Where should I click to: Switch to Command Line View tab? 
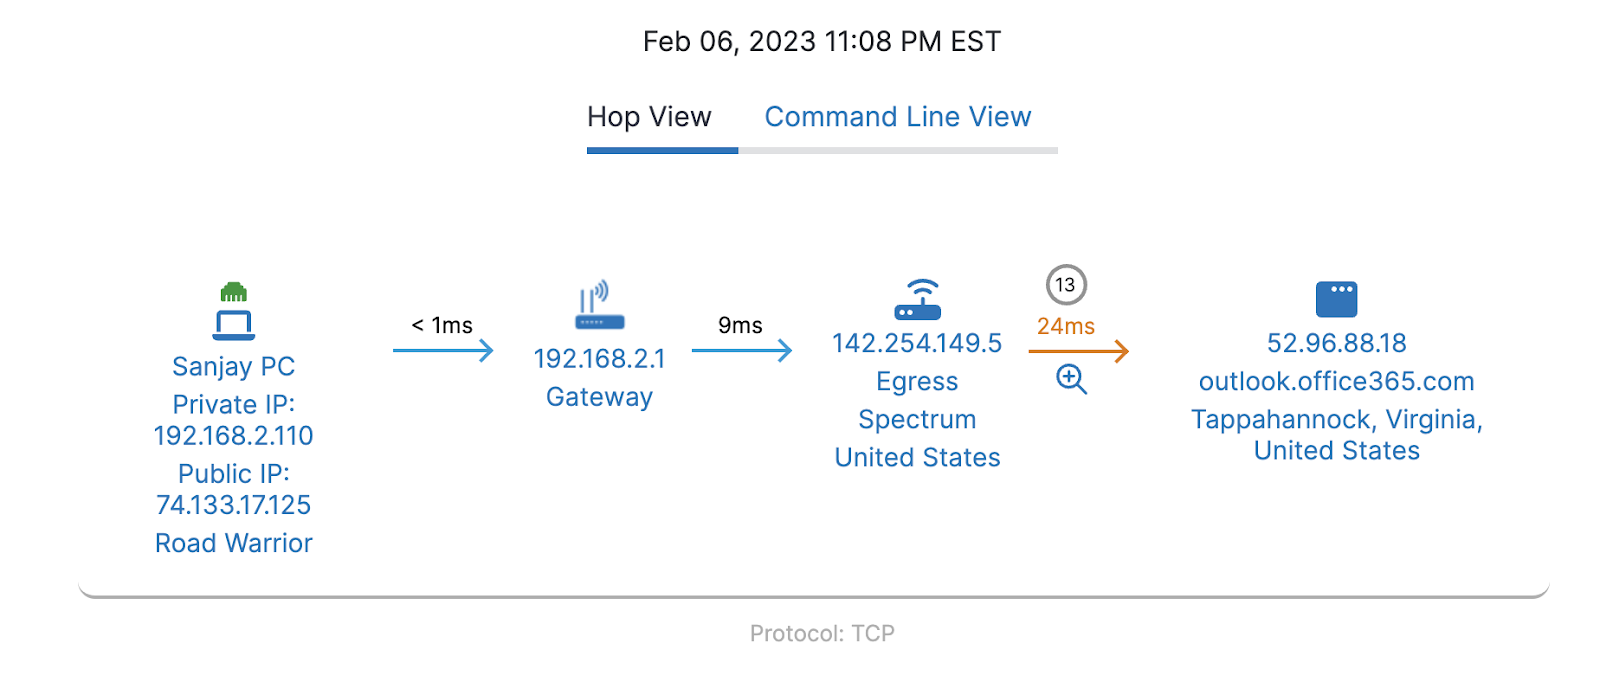(897, 117)
